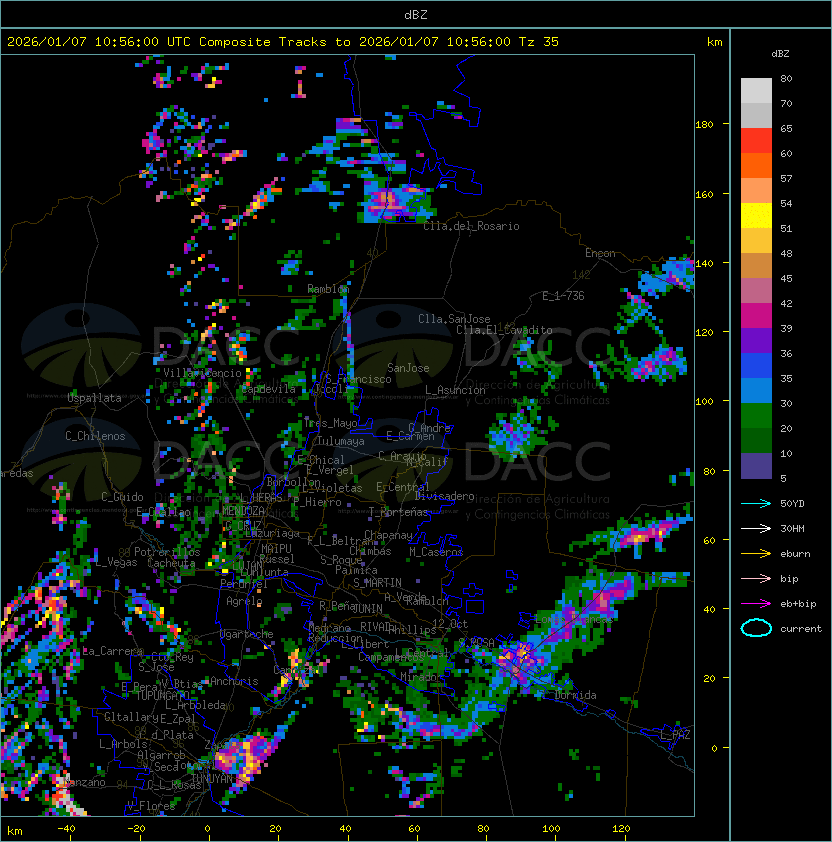
Task: Click the '45' value on dBZ scale
Action: tap(786, 278)
